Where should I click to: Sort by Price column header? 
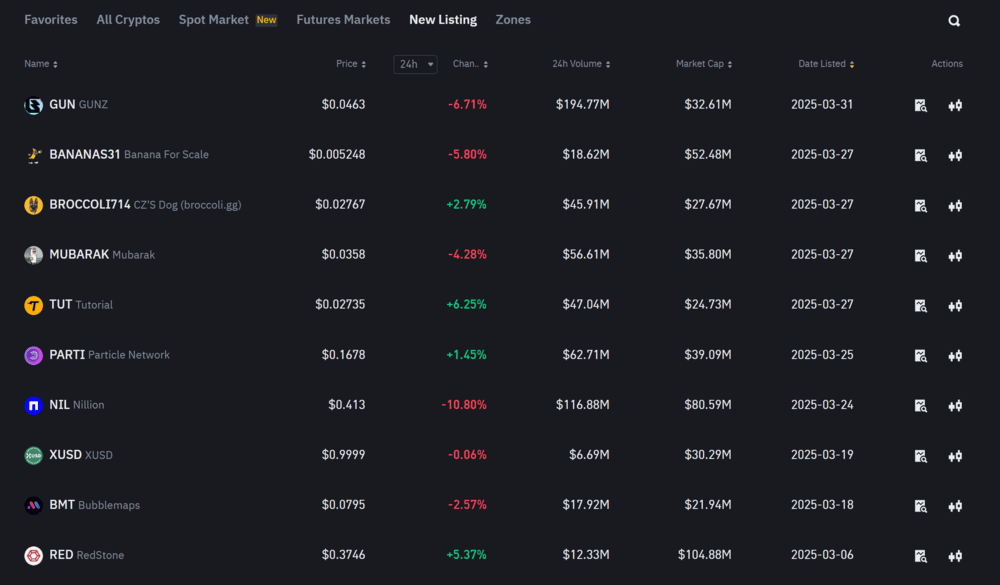[x=351, y=64]
